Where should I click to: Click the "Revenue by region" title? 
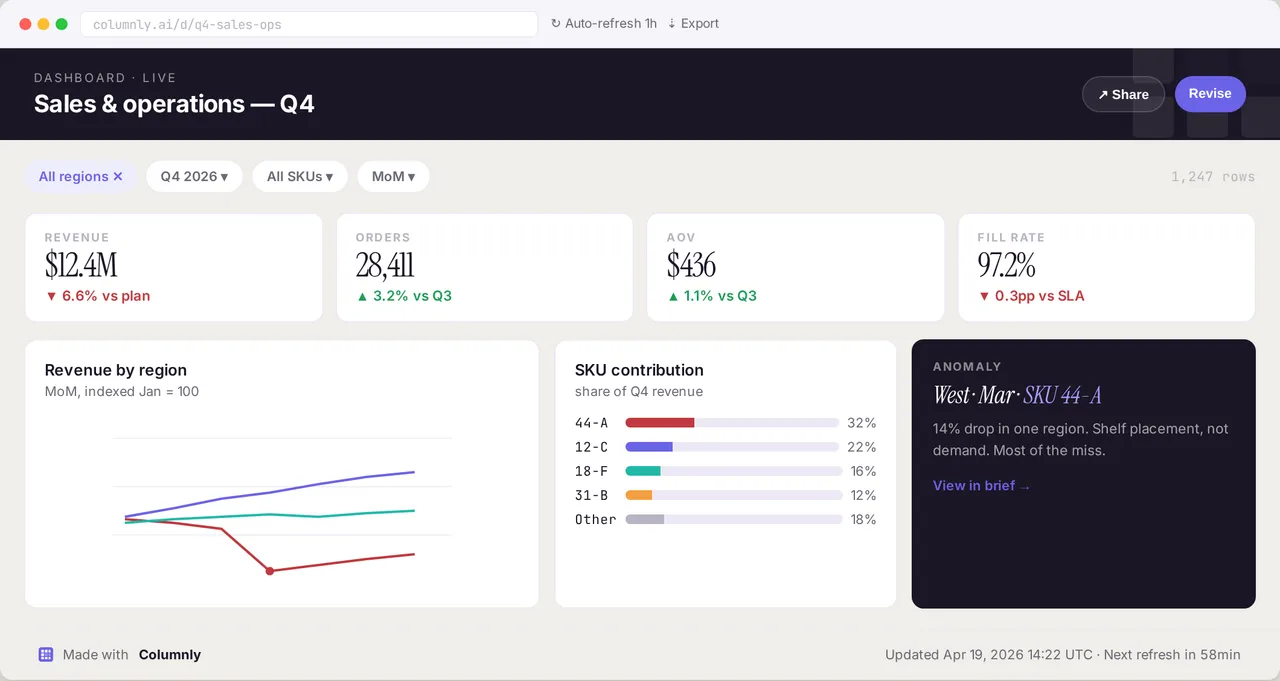(x=116, y=370)
